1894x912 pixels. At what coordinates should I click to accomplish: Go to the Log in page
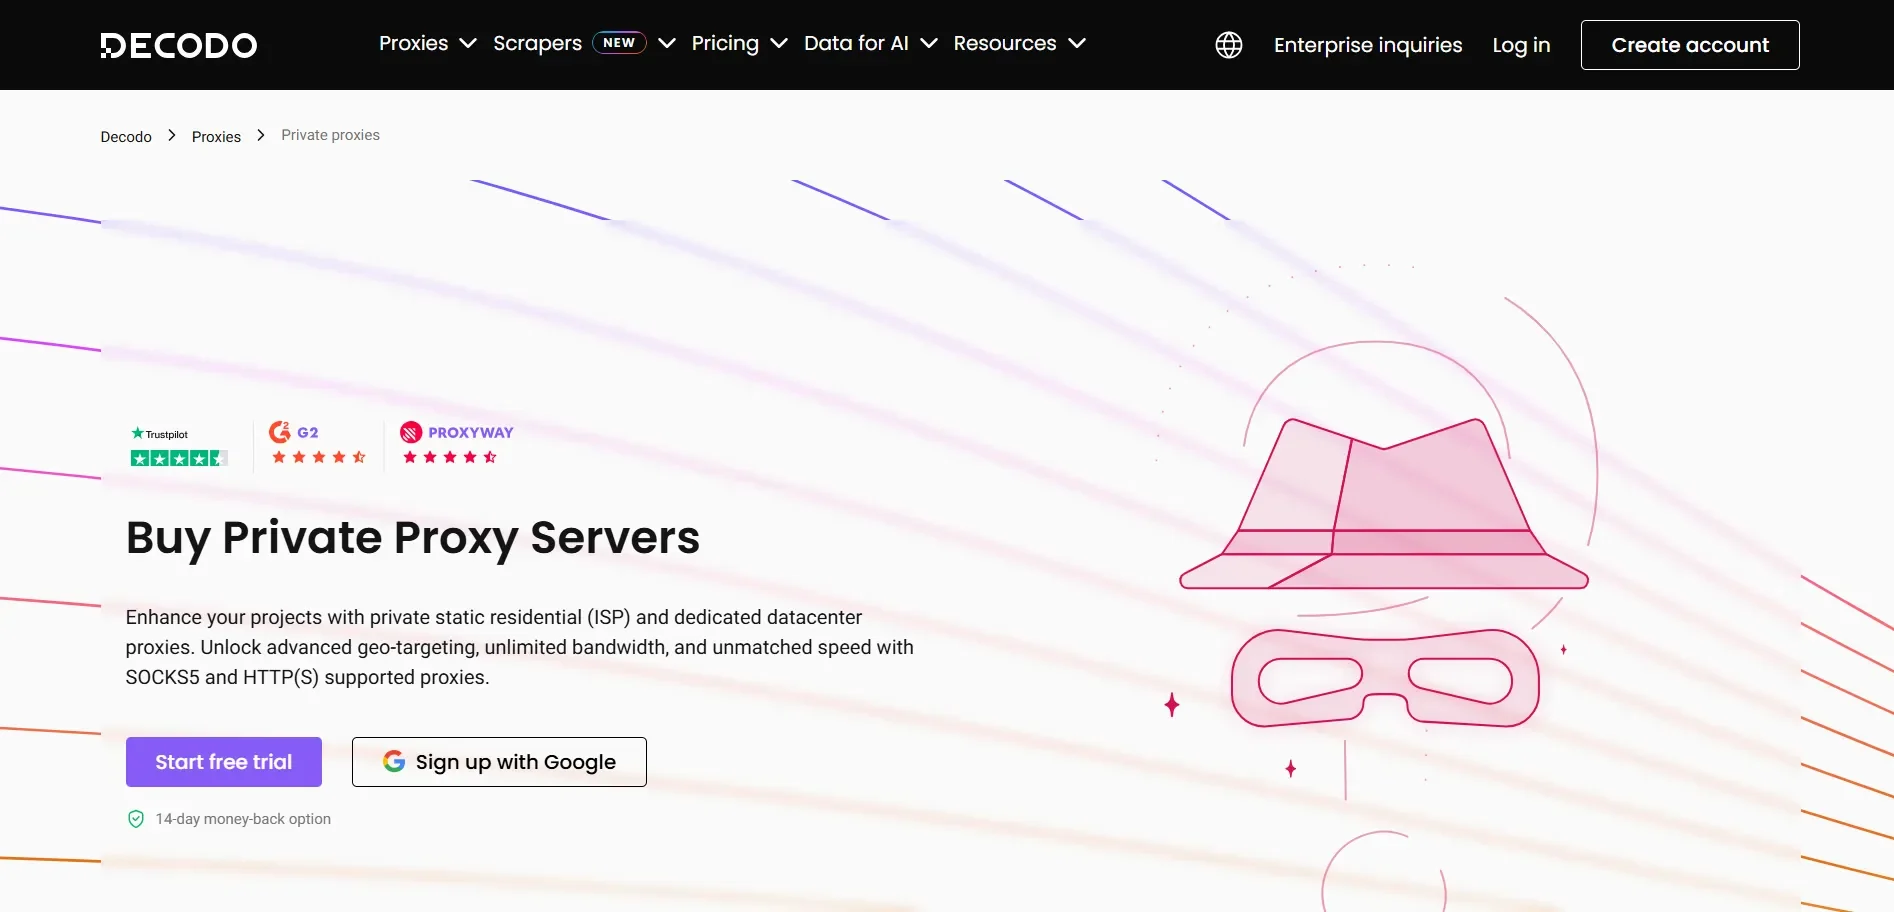point(1520,45)
